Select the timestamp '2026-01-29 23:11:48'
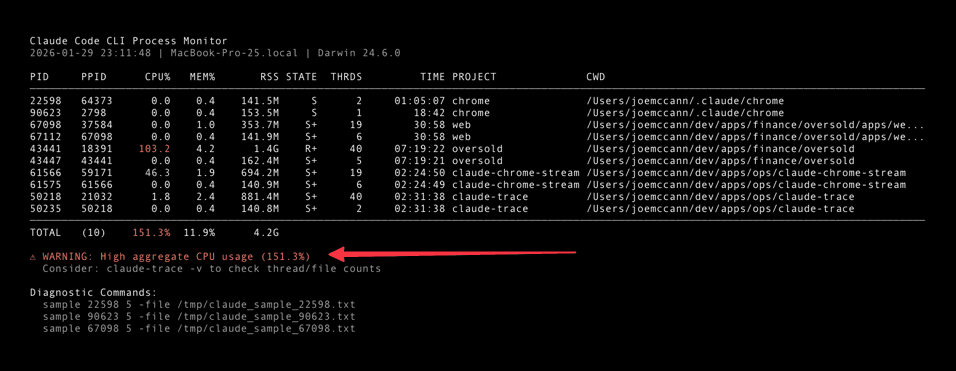Viewport: 956px width, 371px height. [90, 52]
